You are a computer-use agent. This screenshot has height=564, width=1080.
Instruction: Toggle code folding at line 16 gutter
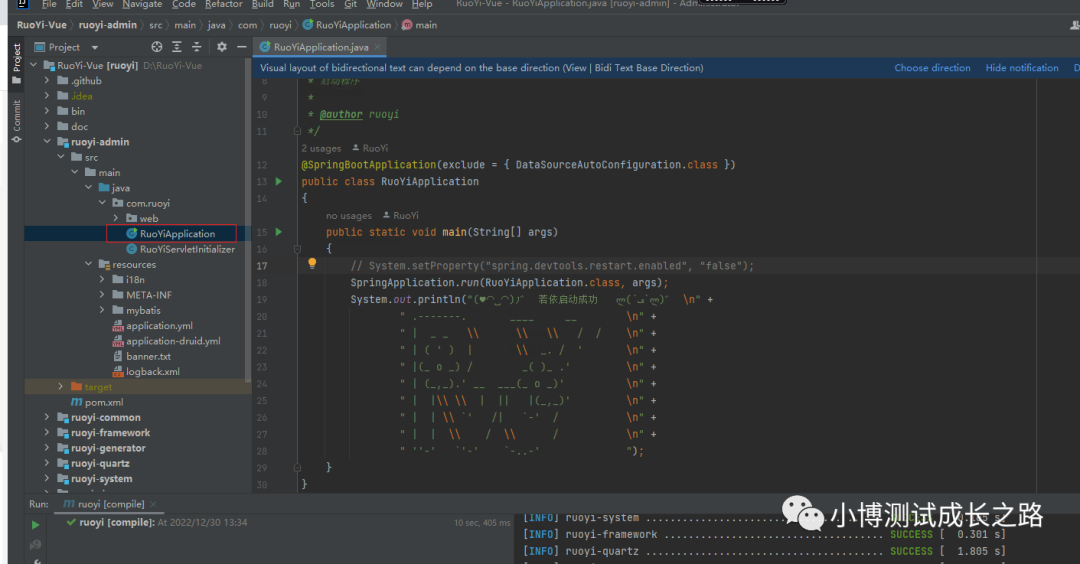pyautogui.click(x=297, y=248)
